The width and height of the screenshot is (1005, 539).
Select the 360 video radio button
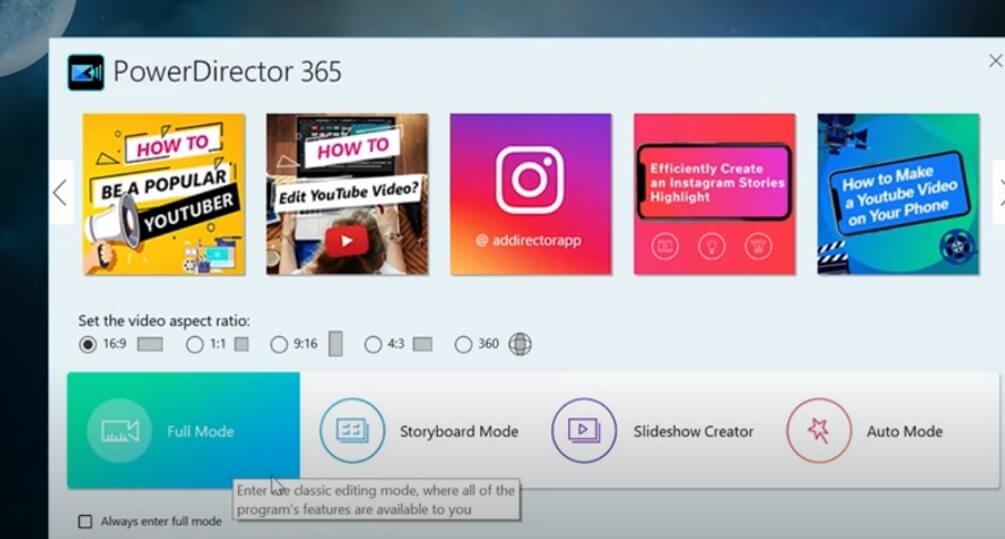click(x=463, y=345)
